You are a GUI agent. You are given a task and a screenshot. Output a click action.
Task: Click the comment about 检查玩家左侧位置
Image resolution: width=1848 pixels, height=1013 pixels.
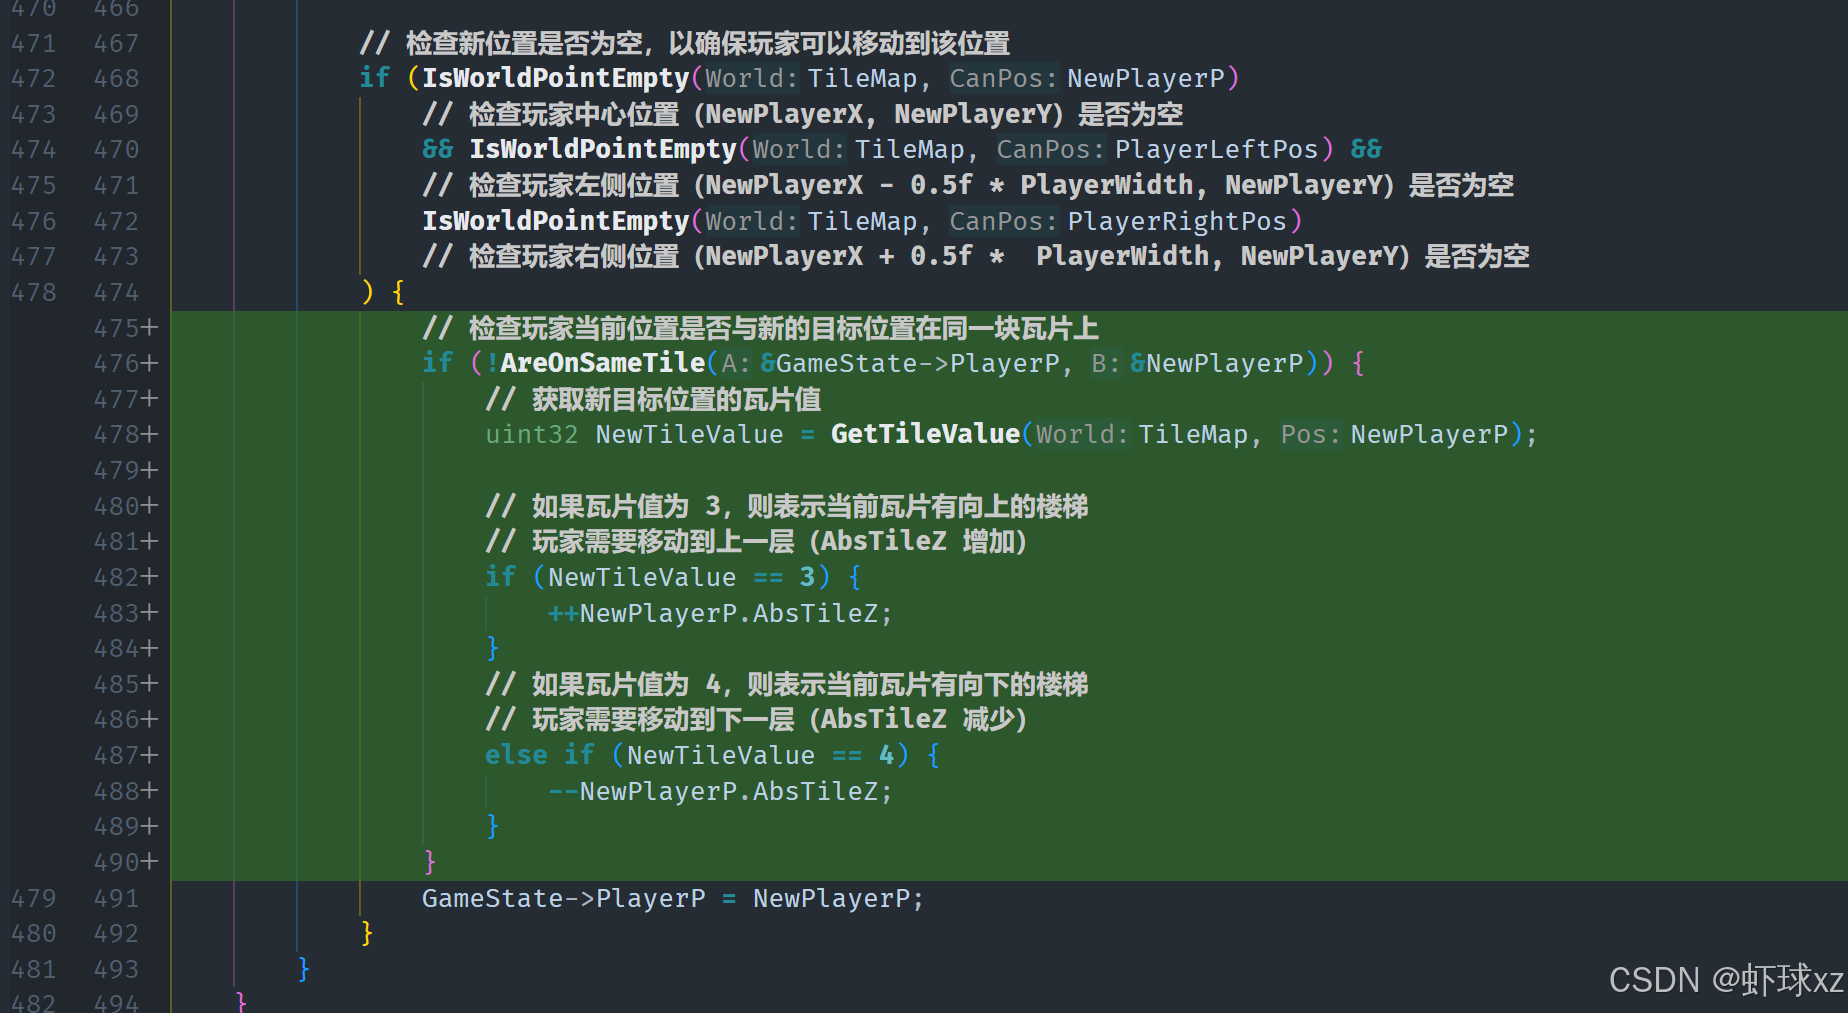tap(968, 185)
